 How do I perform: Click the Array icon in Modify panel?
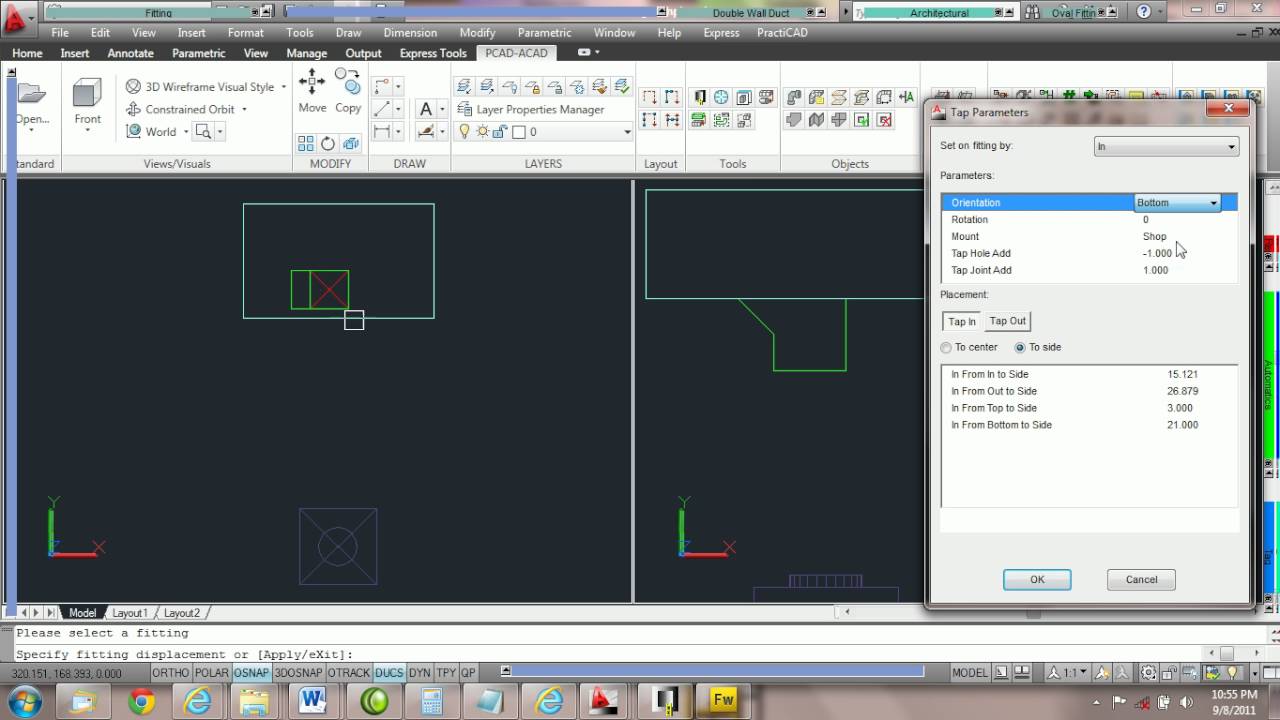point(306,144)
